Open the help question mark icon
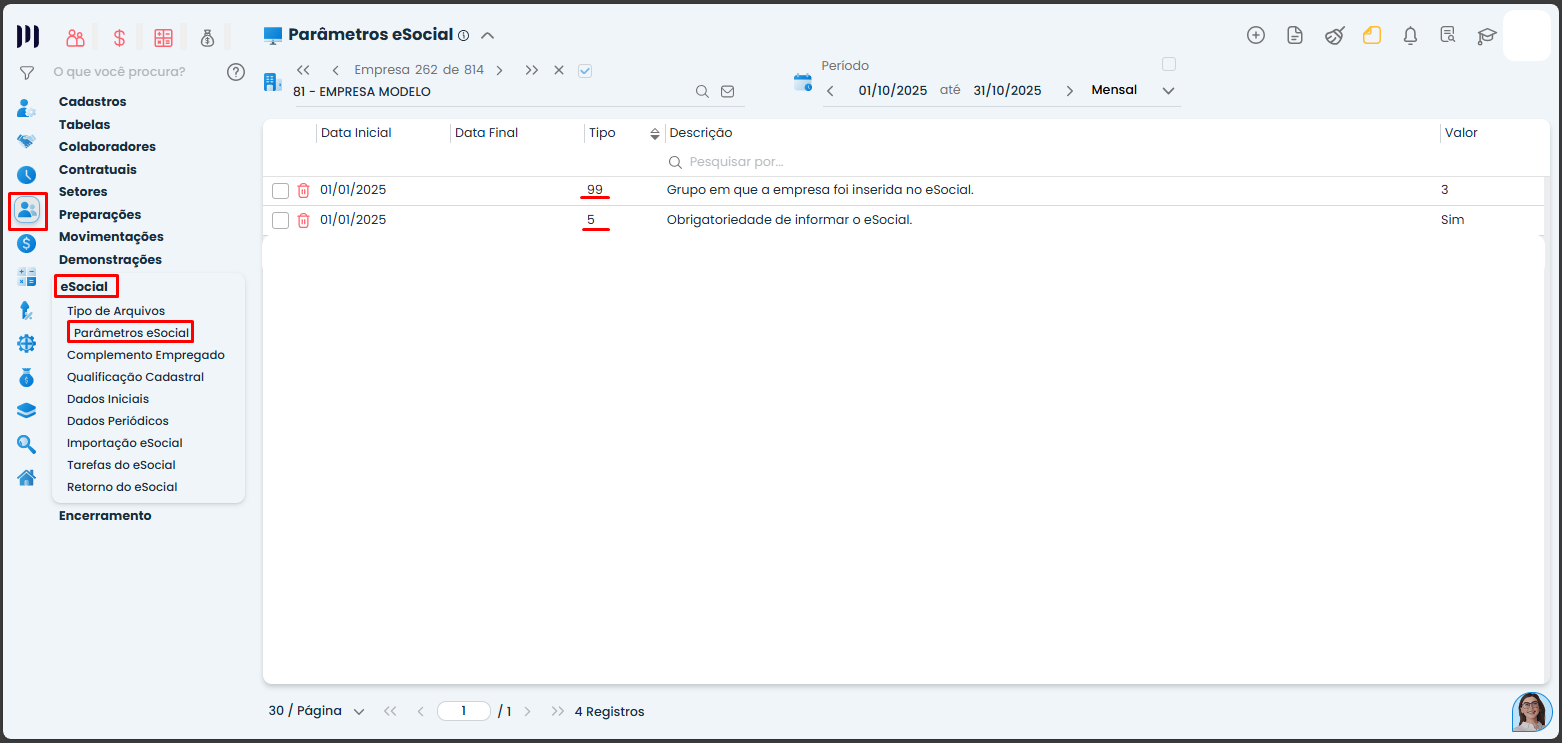The width and height of the screenshot is (1562, 743). pos(236,72)
